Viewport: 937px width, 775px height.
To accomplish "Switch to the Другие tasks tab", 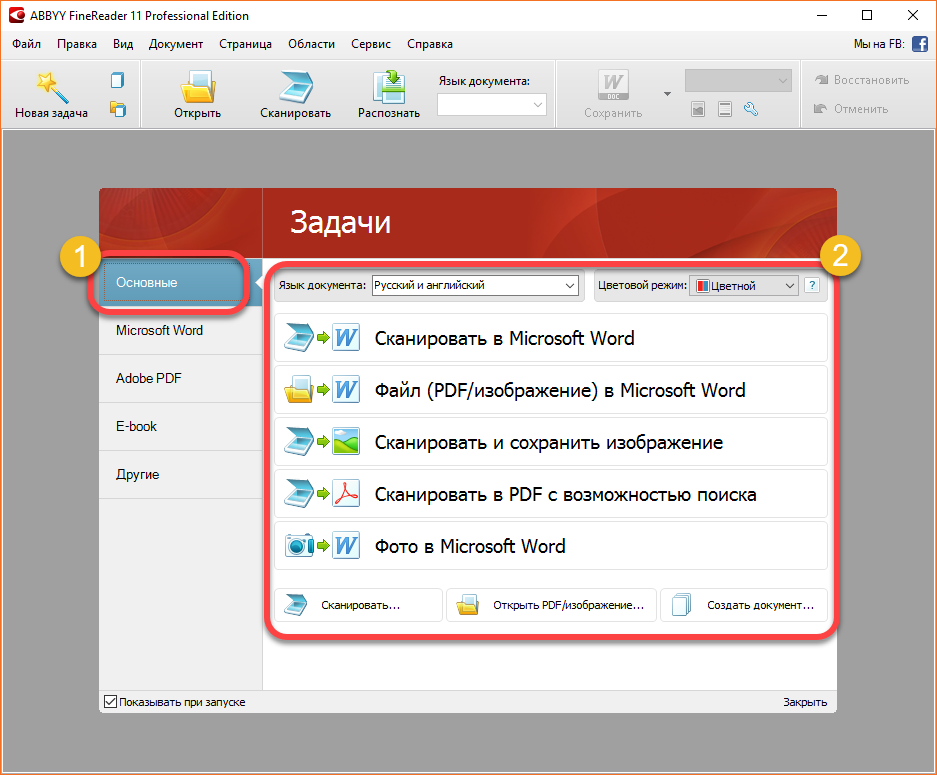I will tap(180, 474).
